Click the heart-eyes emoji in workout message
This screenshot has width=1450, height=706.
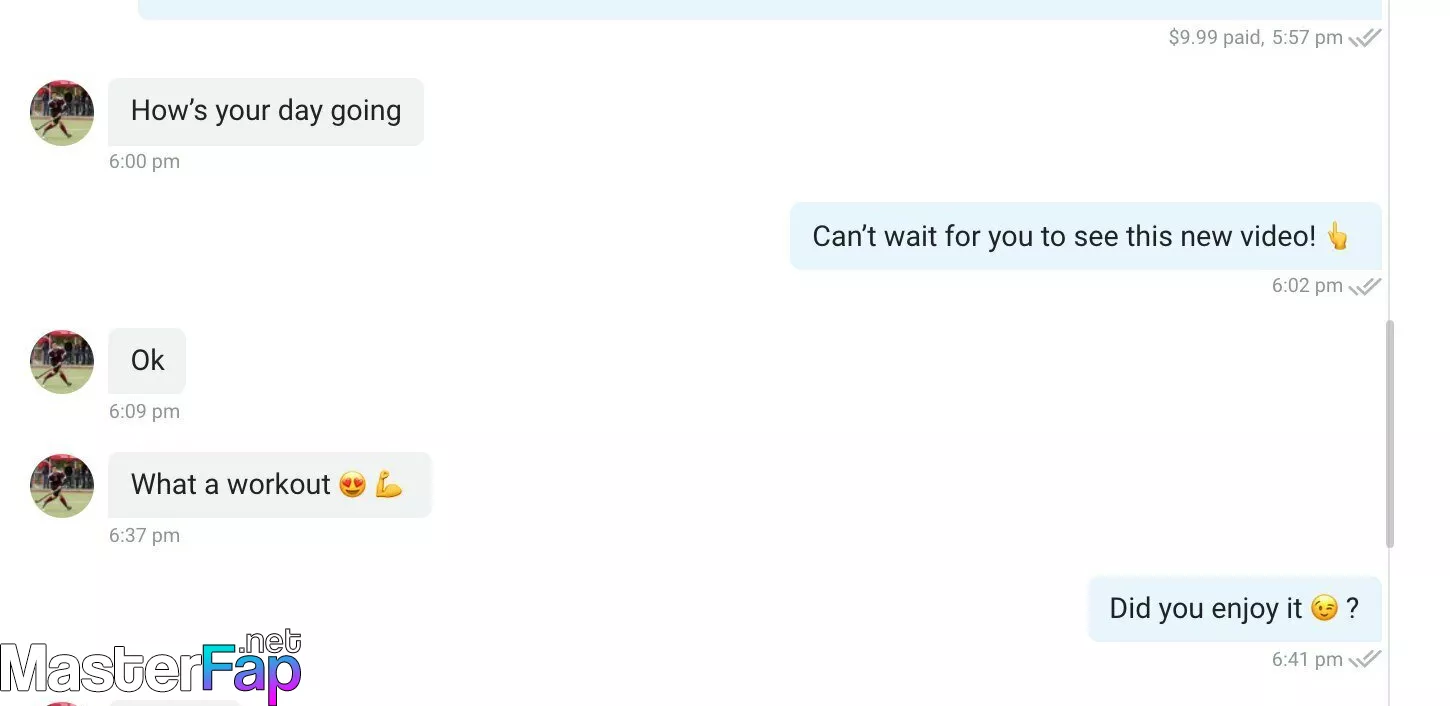click(352, 485)
